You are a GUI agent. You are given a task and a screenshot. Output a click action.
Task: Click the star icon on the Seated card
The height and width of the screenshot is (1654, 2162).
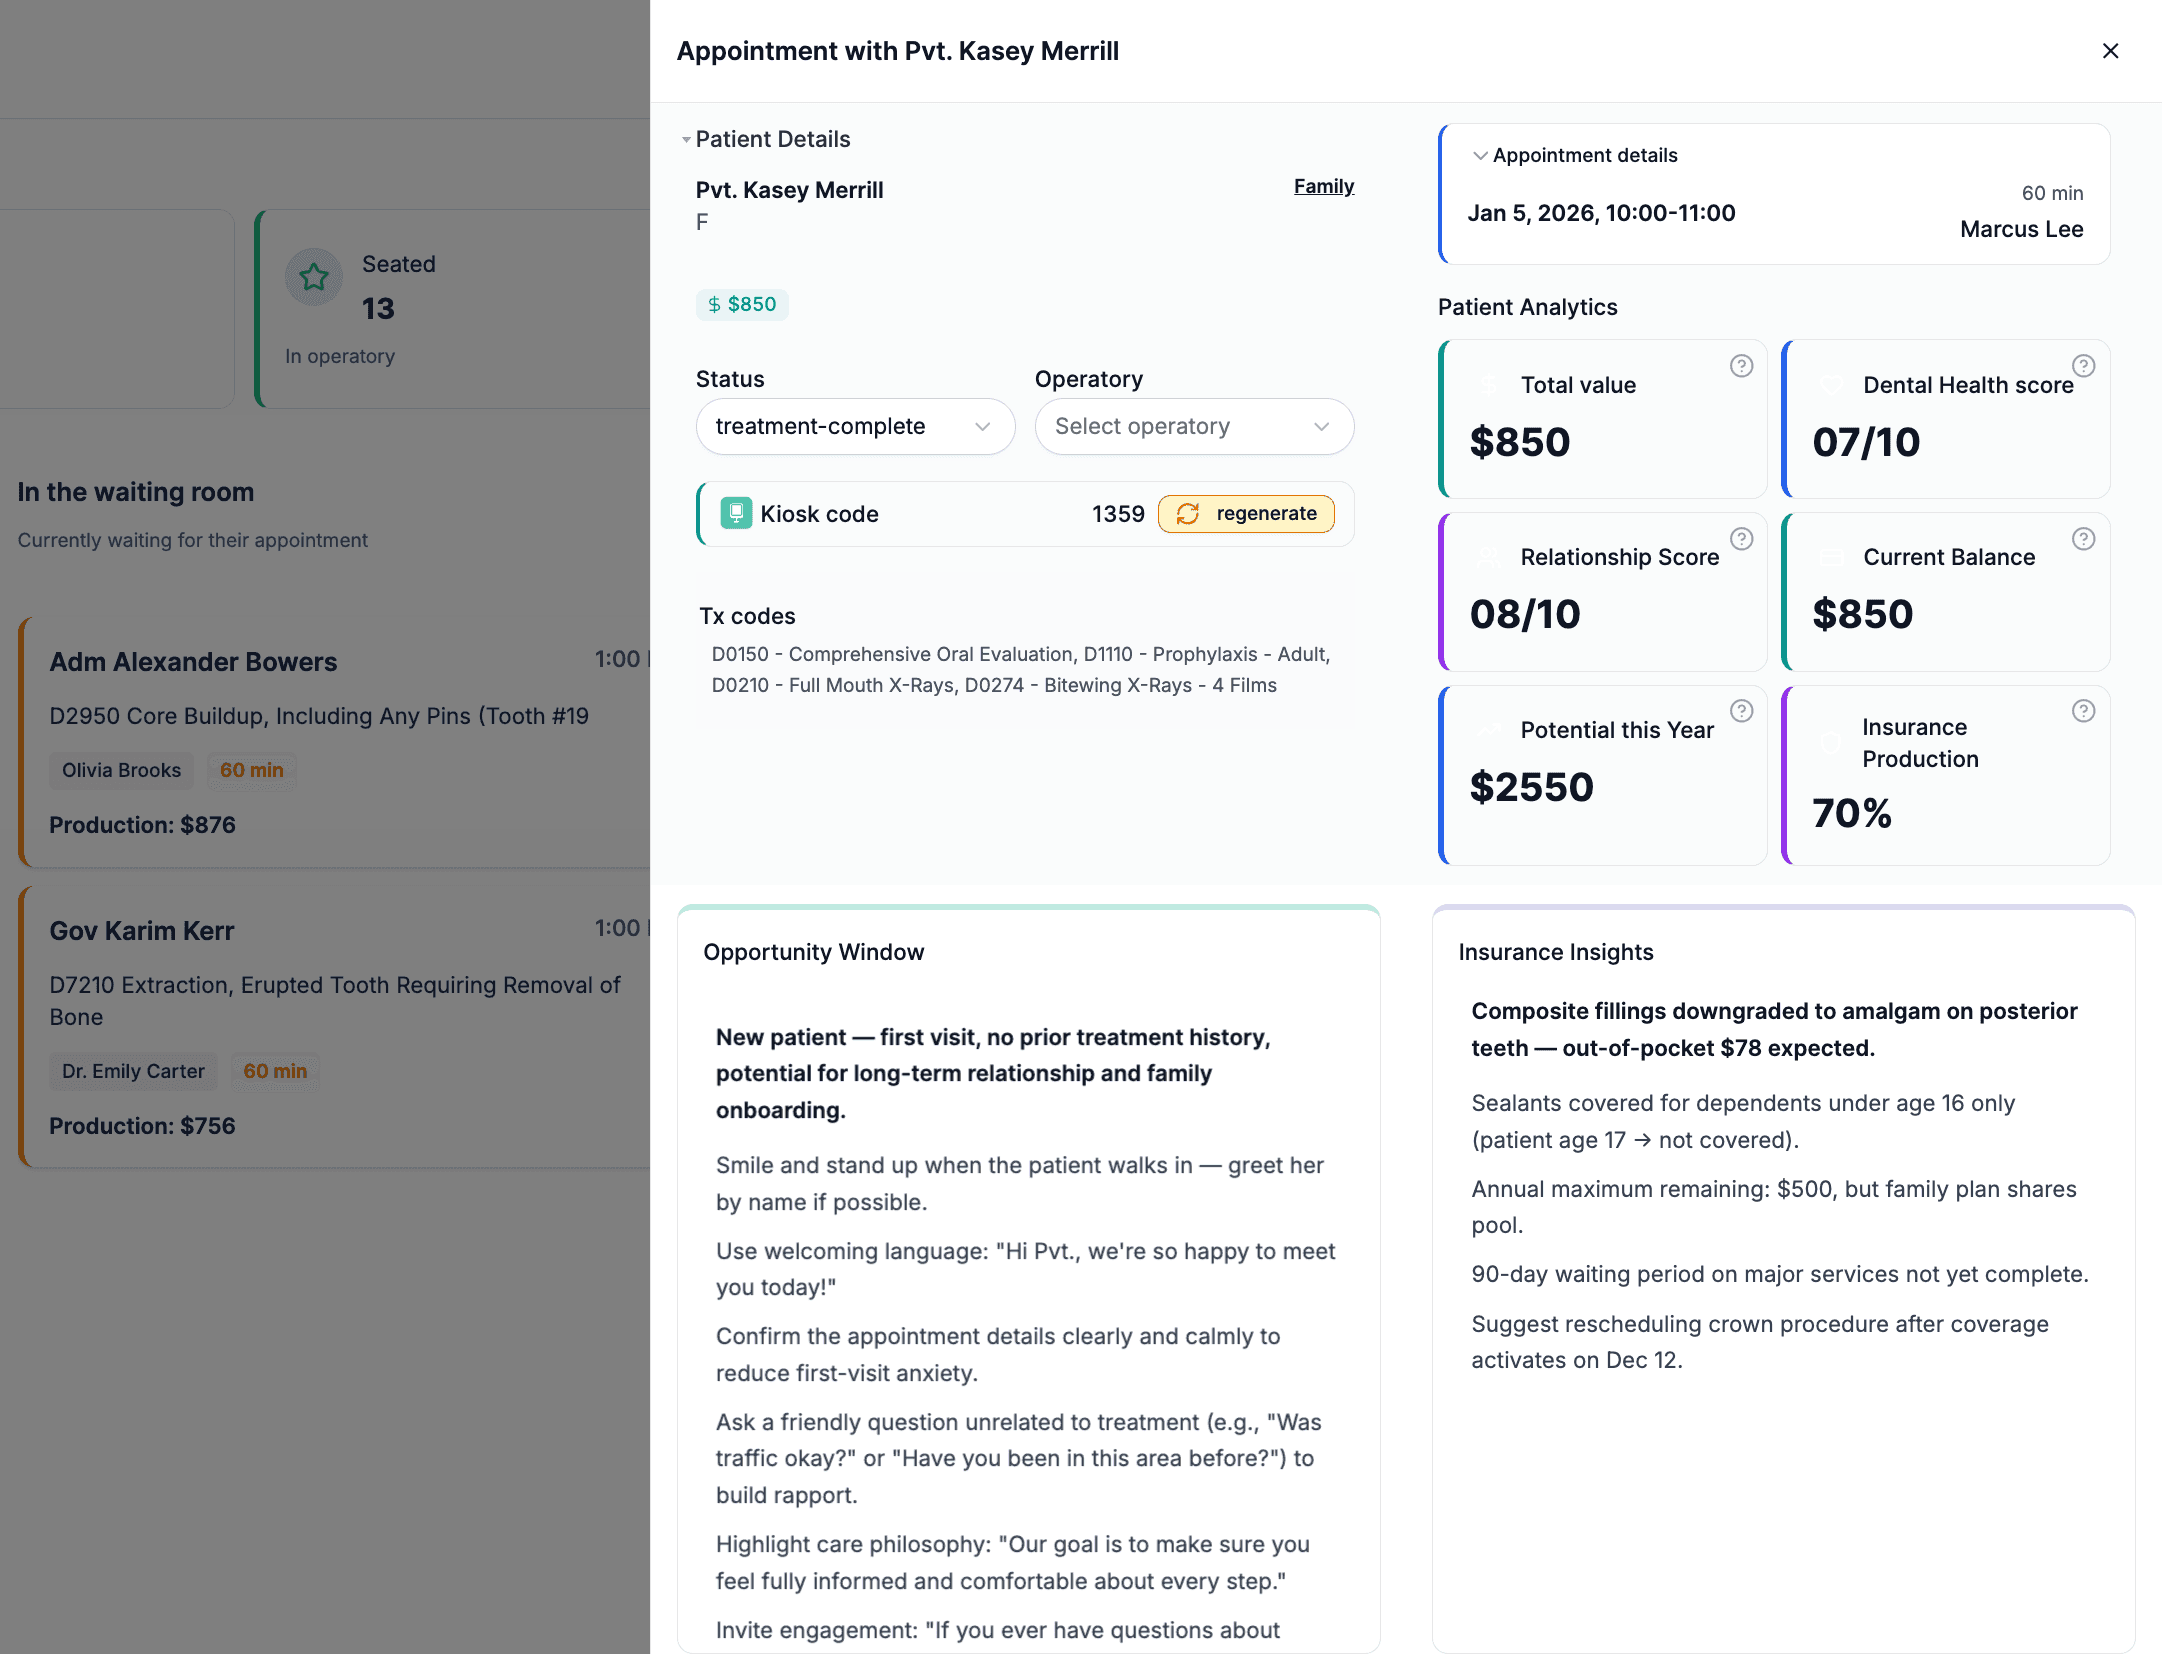point(313,277)
